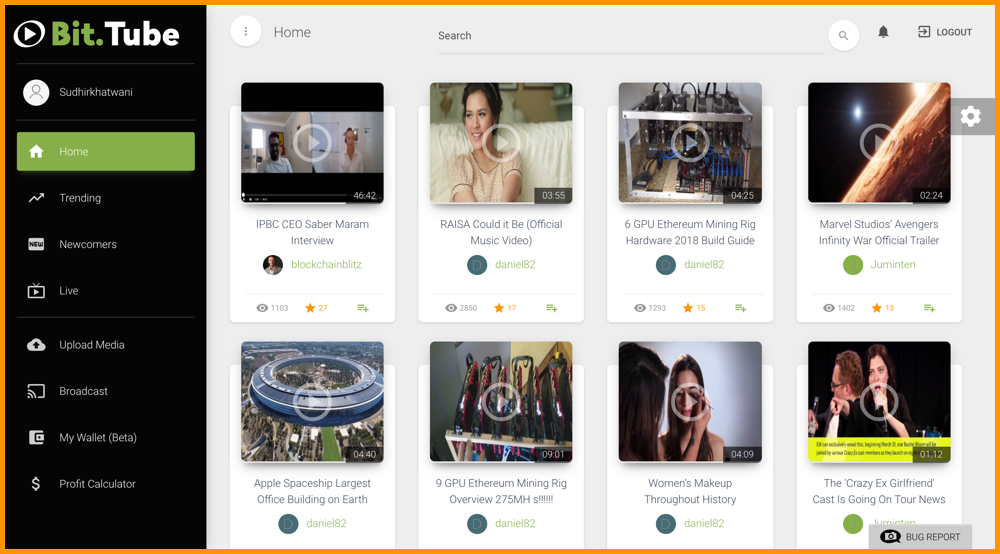This screenshot has width=1000, height=554.
Task: Click the 2850 views eye icon
Action: (451, 308)
